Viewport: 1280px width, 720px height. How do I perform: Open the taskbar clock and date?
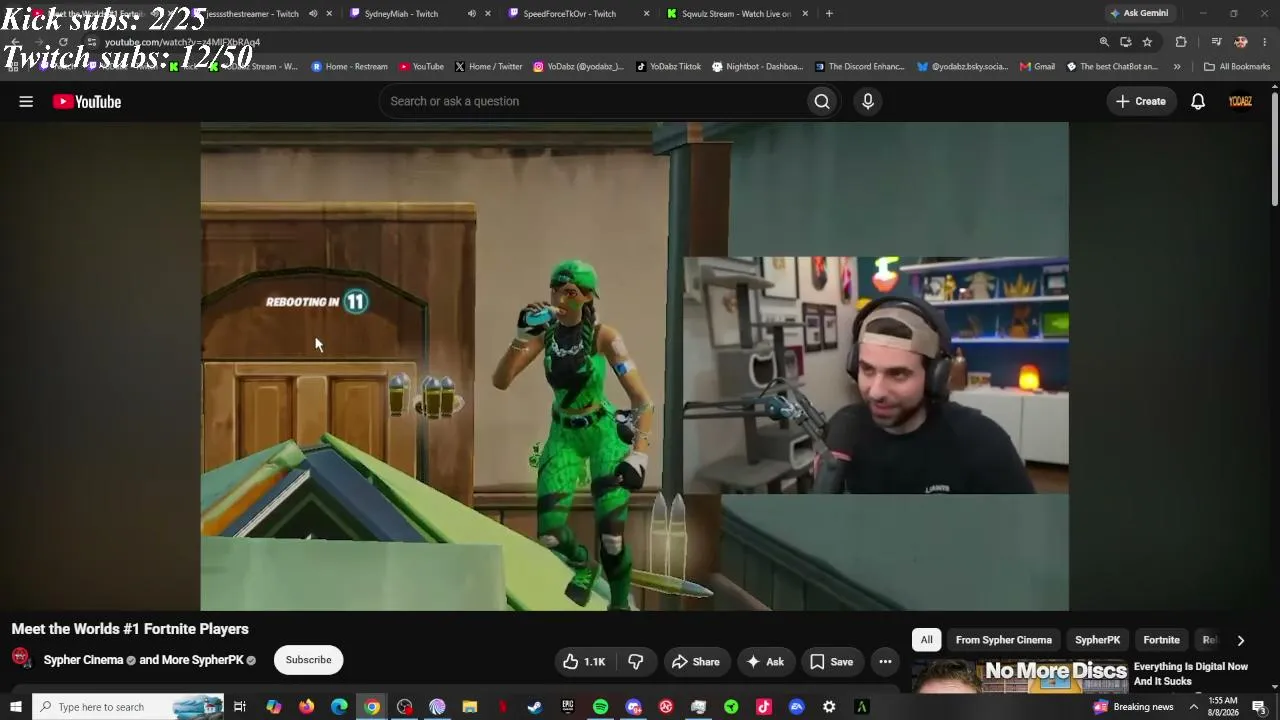click(x=1223, y=707)
